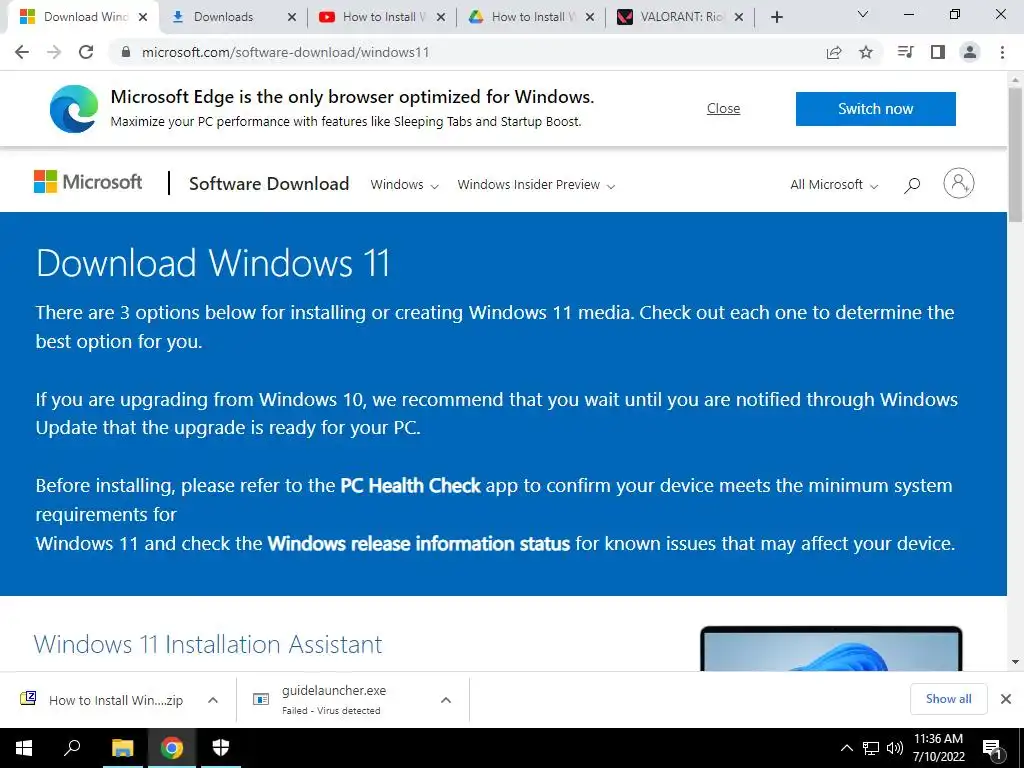The height and width of the screenshot is (768, 1024).
Task: Click the Download Windows 11 heading
Action: [x=213, y=263]
